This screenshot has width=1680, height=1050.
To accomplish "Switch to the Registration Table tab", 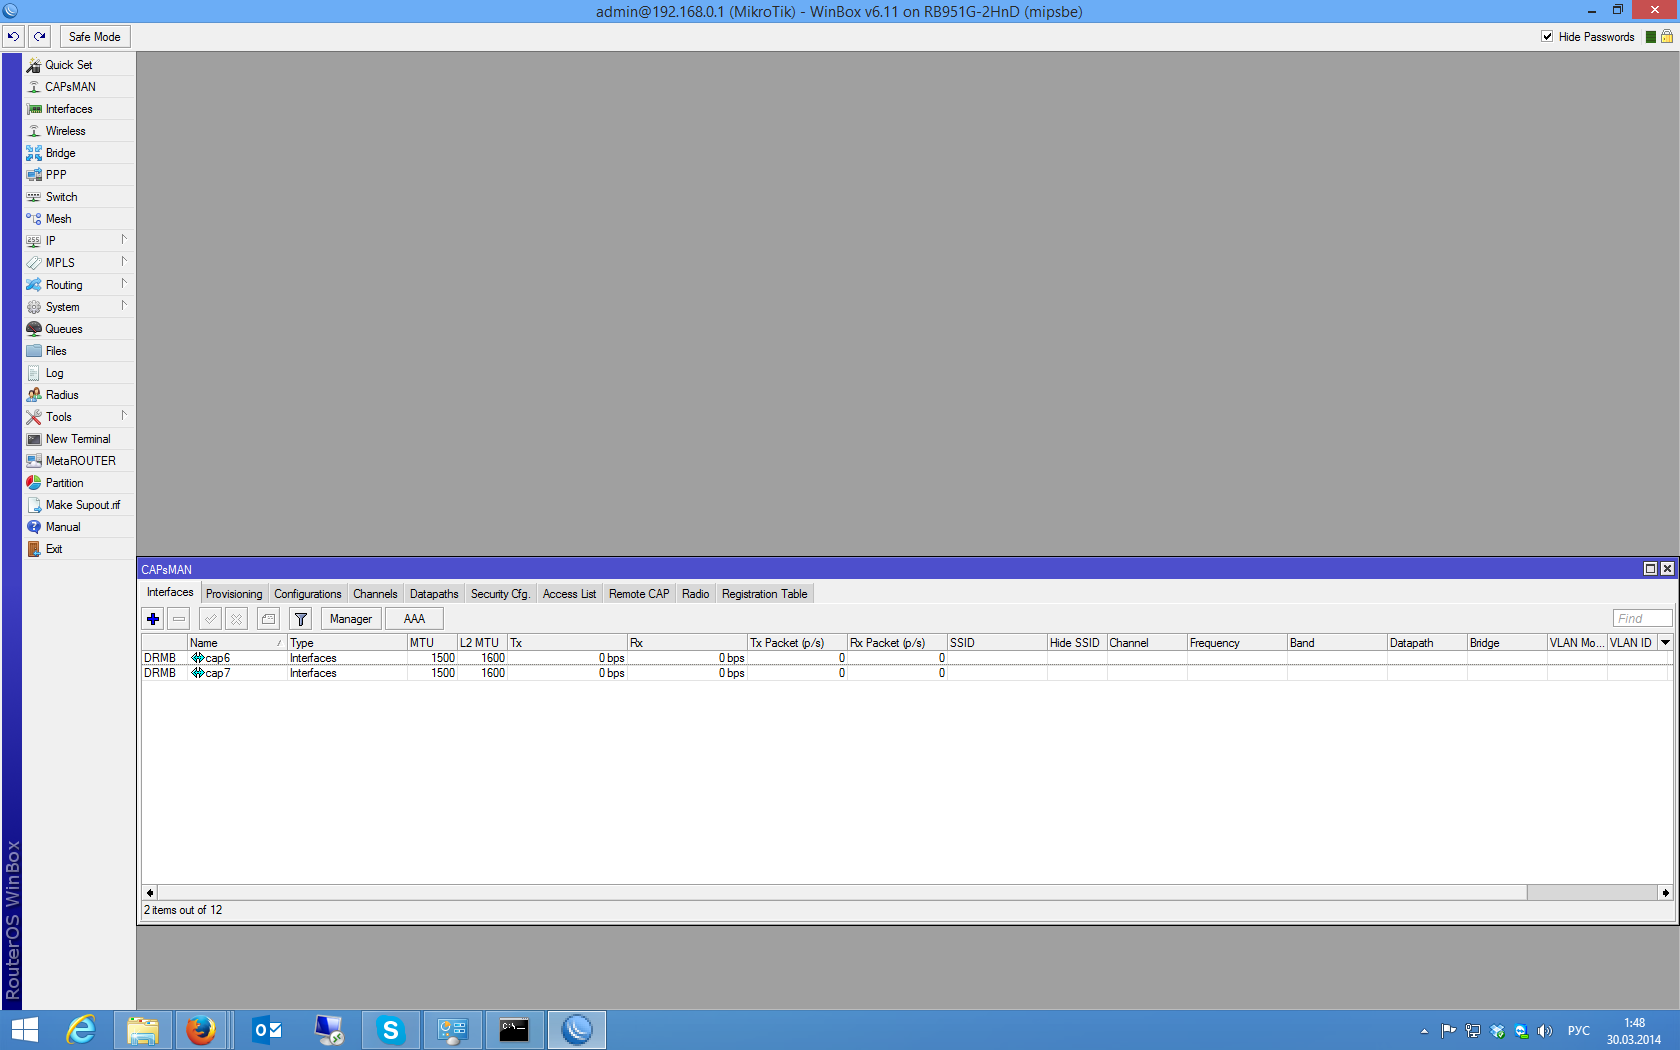I will coord(764,594).
